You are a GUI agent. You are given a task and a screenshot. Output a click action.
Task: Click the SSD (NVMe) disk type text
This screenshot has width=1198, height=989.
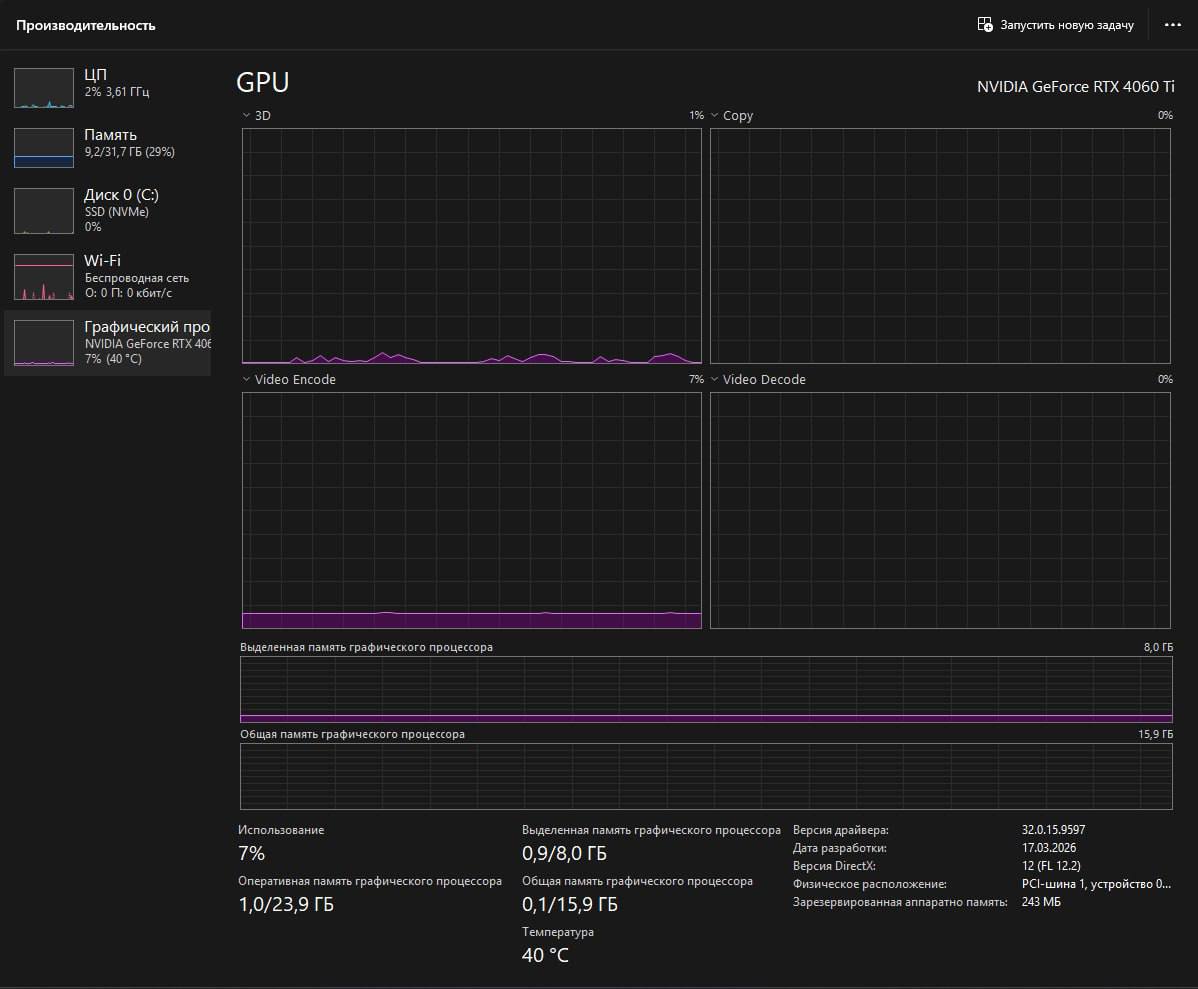pyautogui.click(x=117, y=212)
